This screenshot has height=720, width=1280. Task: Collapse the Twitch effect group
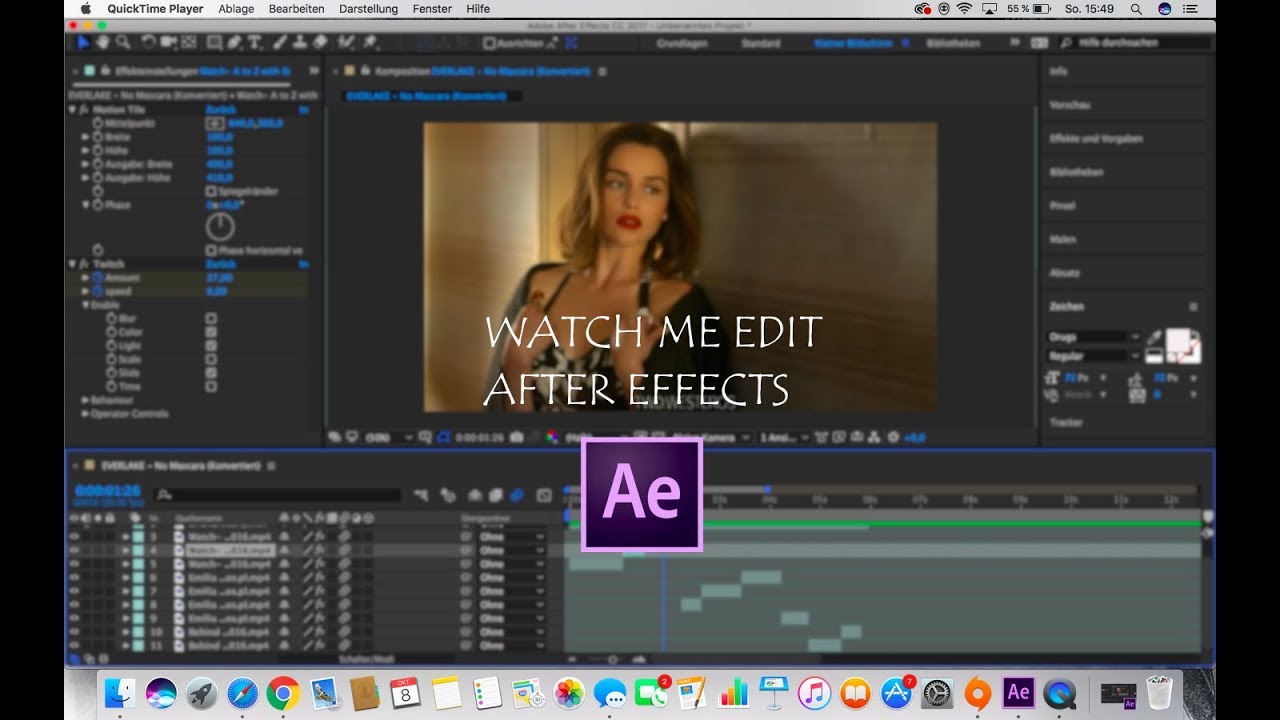73,264
